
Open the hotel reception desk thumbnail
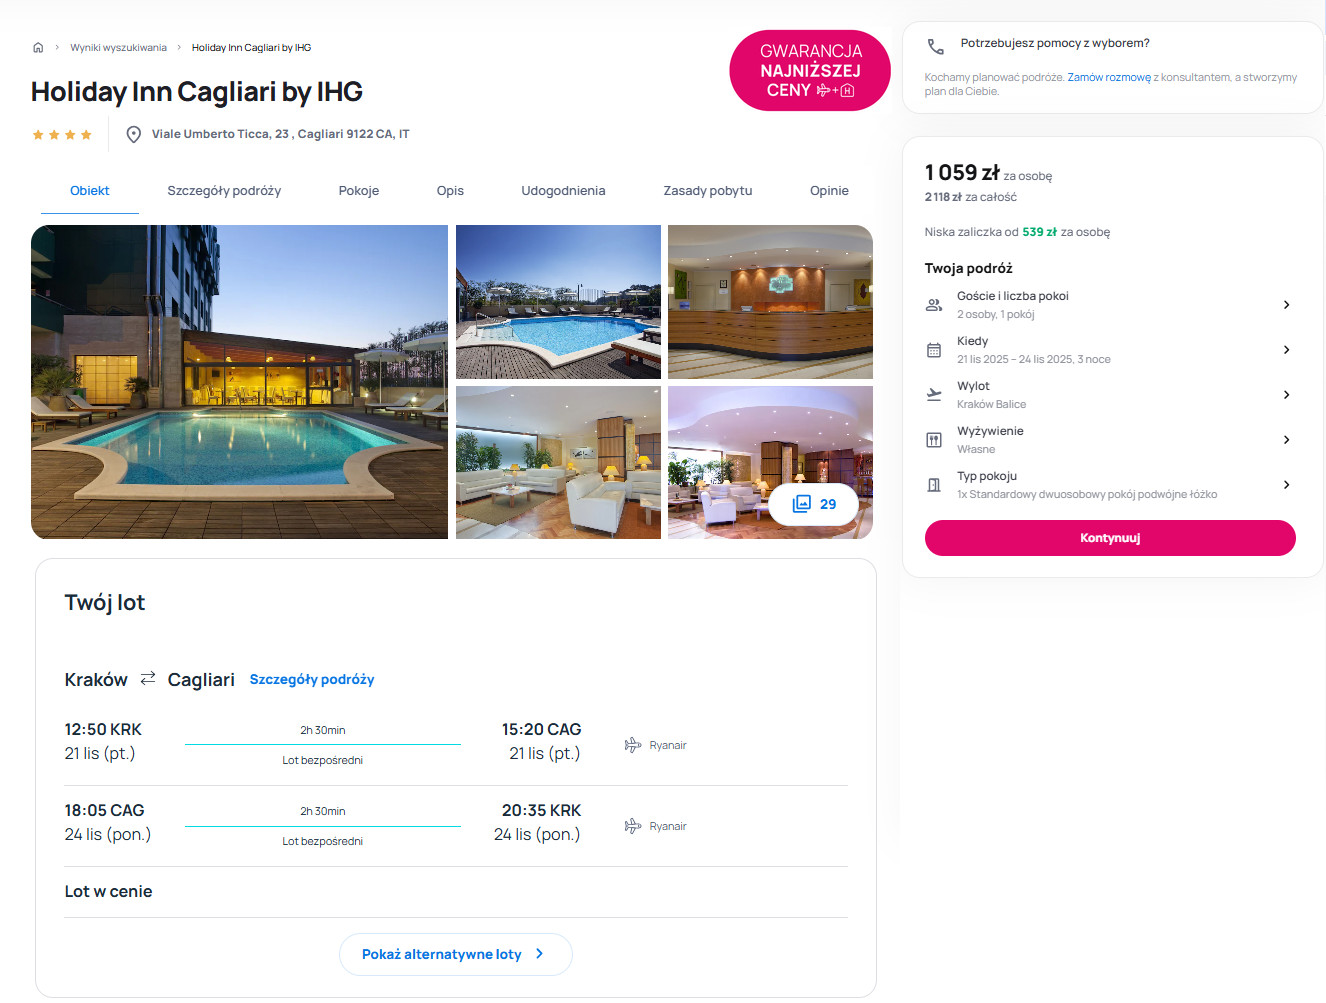(x=770, y=302)
